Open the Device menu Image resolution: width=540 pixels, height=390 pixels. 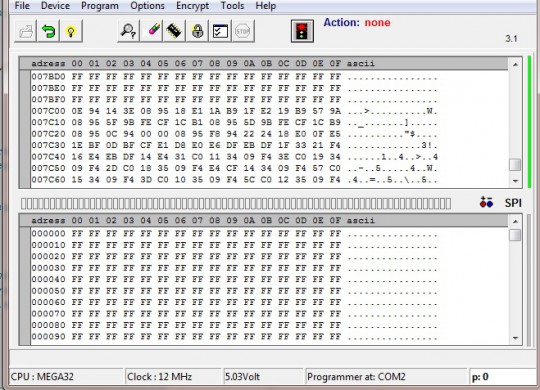click(x=55, y=6)
